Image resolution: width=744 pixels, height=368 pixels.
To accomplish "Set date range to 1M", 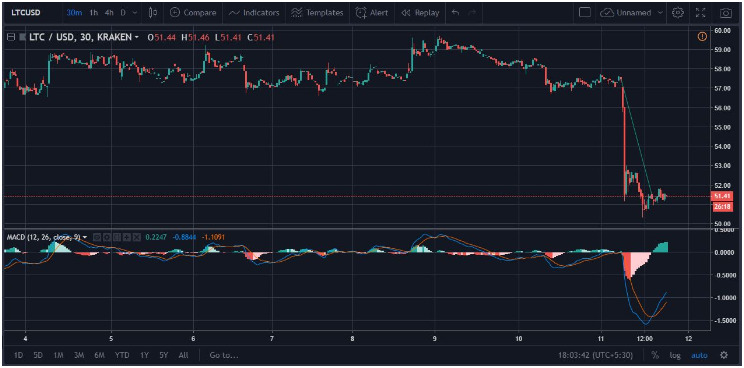I will pyautogui.click(x=59, y=355).
